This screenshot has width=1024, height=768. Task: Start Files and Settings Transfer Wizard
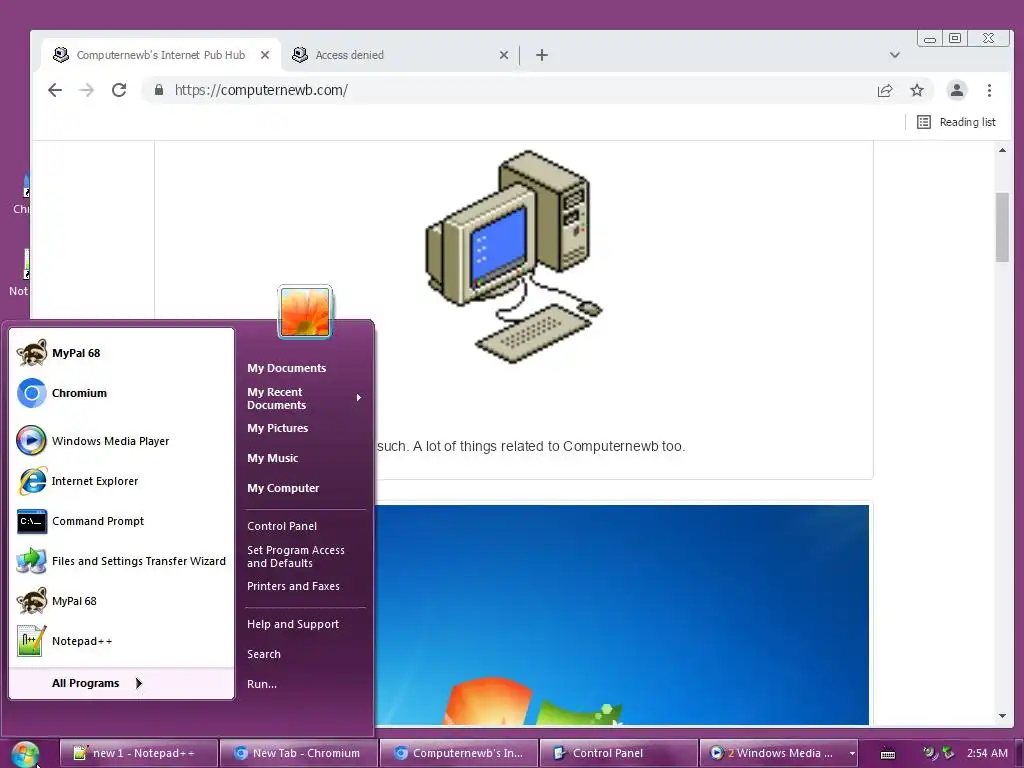pyautogui.click(x=121, y=561)
